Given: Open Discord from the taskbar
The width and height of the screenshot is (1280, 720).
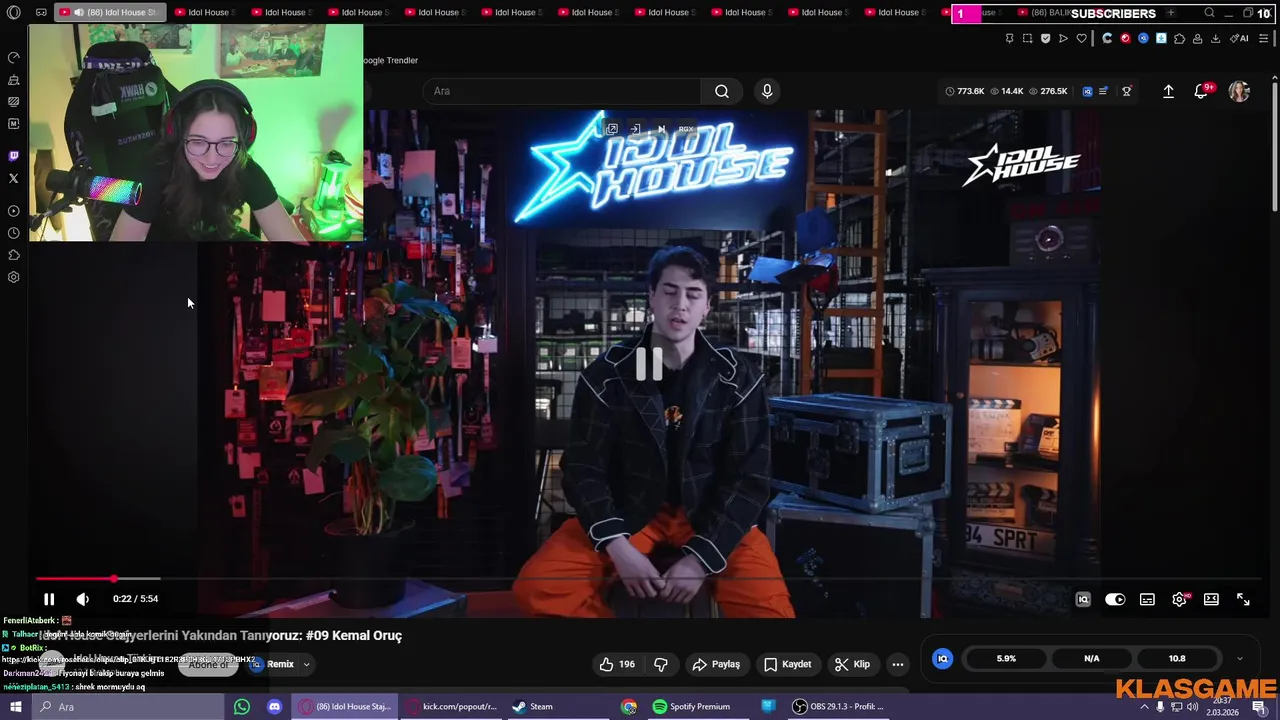Looking at the screenshot, I should tap(274, 707).
